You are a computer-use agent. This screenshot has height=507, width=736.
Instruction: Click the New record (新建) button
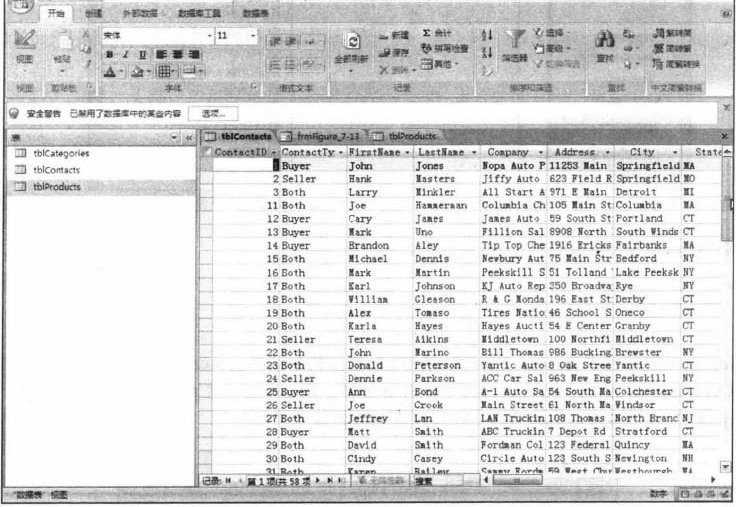point(393,35)
